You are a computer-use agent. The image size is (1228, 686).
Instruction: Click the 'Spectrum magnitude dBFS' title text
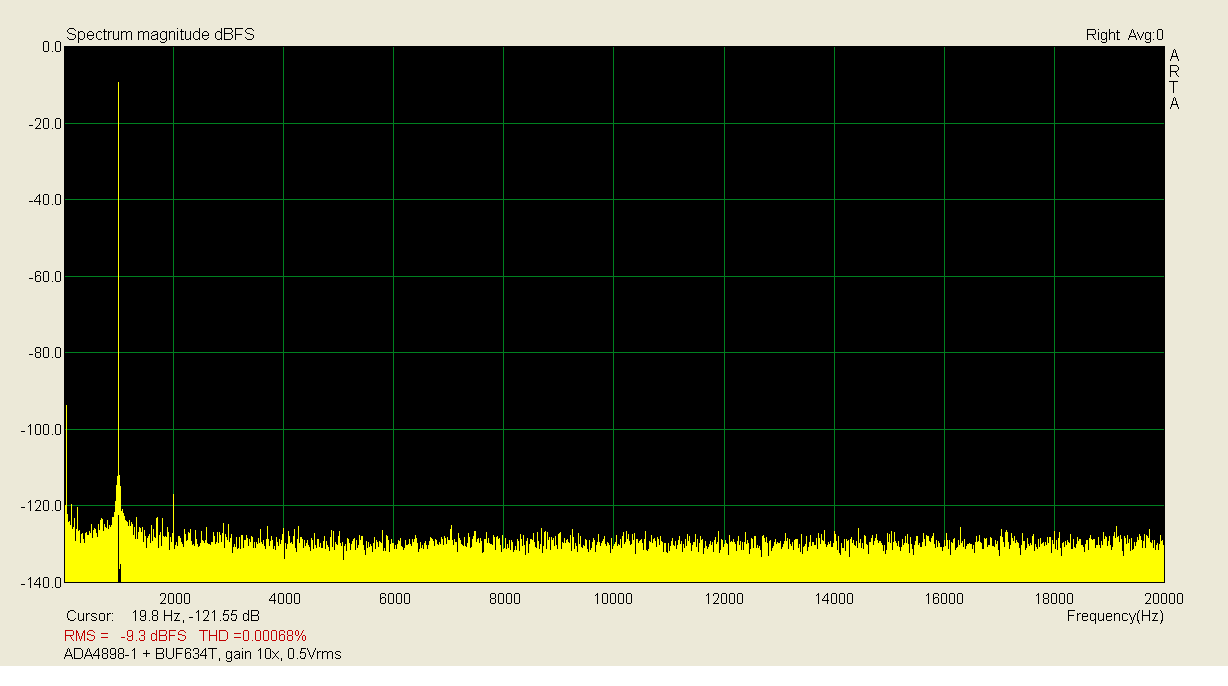tap(160, 35)
